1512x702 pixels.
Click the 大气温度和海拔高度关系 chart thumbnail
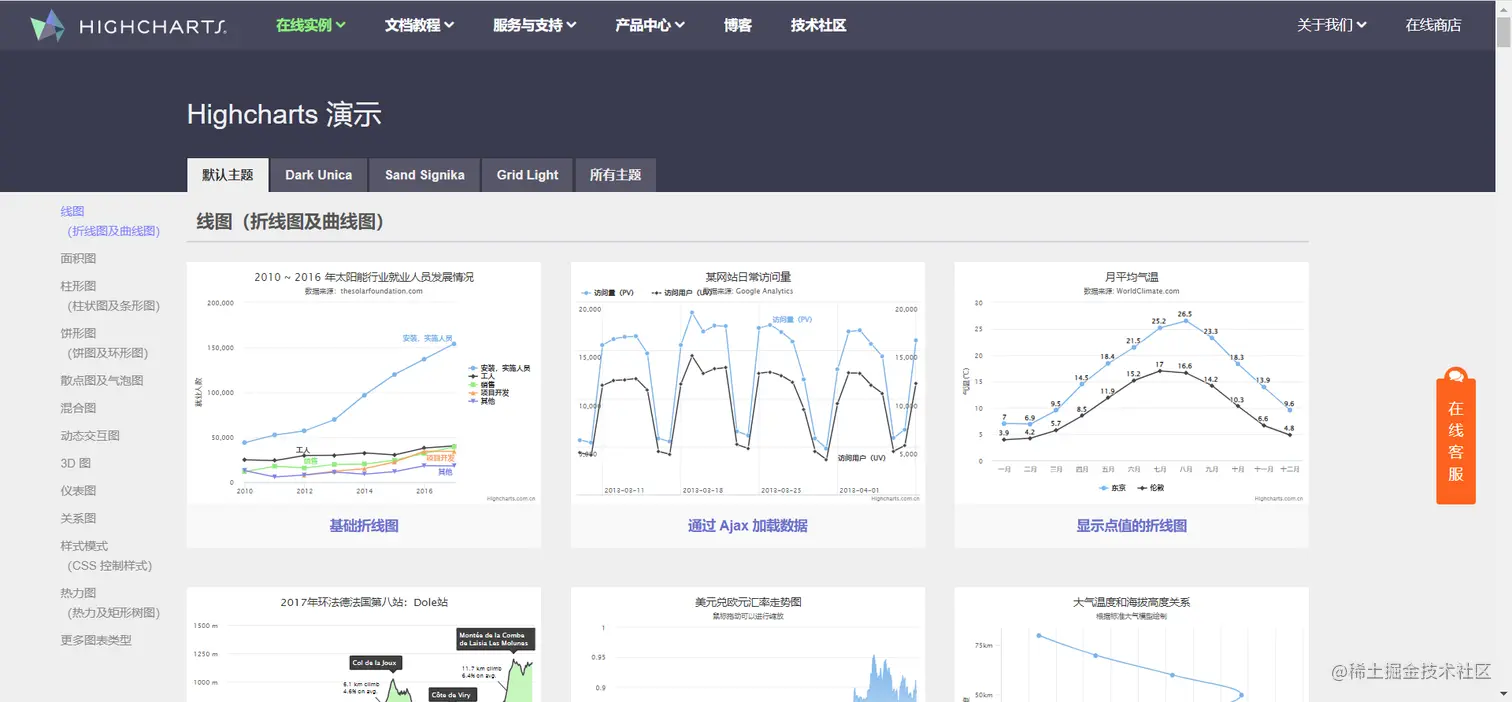point(1132,645)
